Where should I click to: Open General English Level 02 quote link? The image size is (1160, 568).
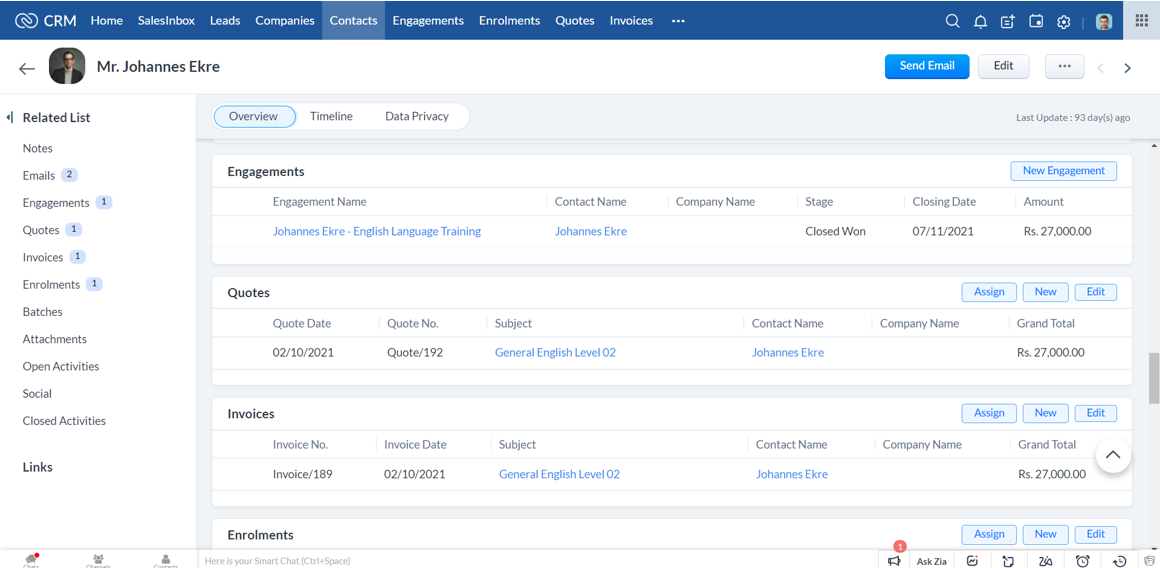(555, 353)
